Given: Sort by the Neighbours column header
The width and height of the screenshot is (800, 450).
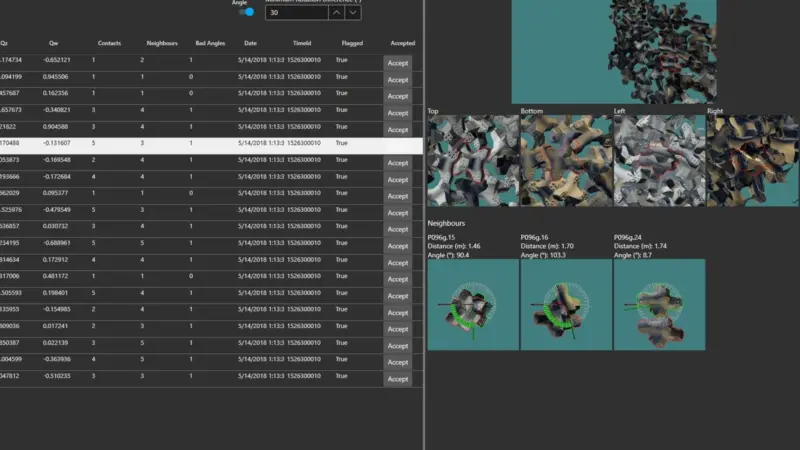Looking at the screenshot, I should (162, 43).
